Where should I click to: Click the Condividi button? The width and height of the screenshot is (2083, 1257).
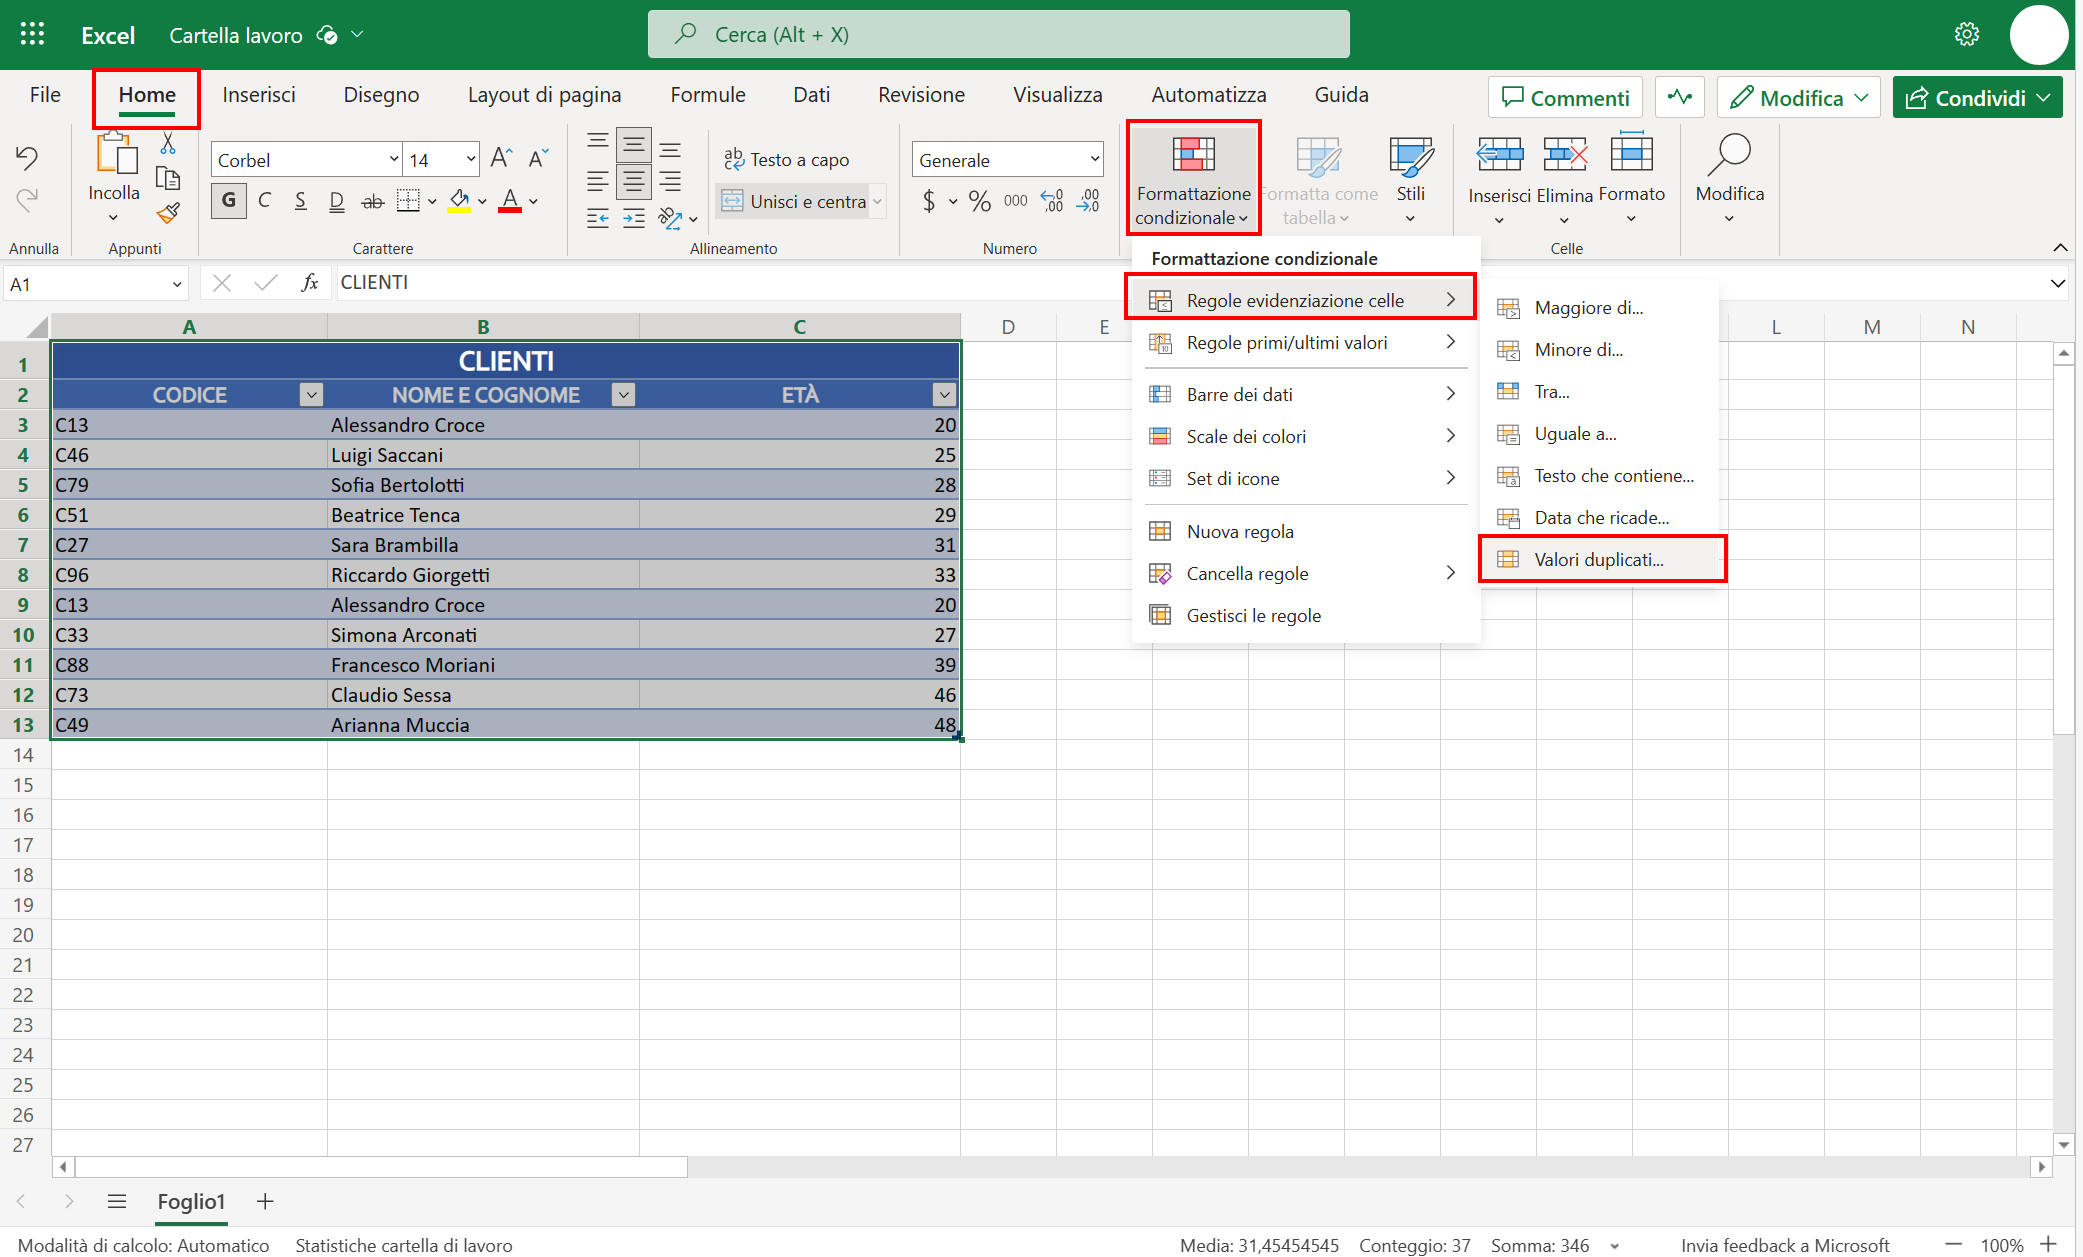pyautogui.click(x=1975, y=97)
